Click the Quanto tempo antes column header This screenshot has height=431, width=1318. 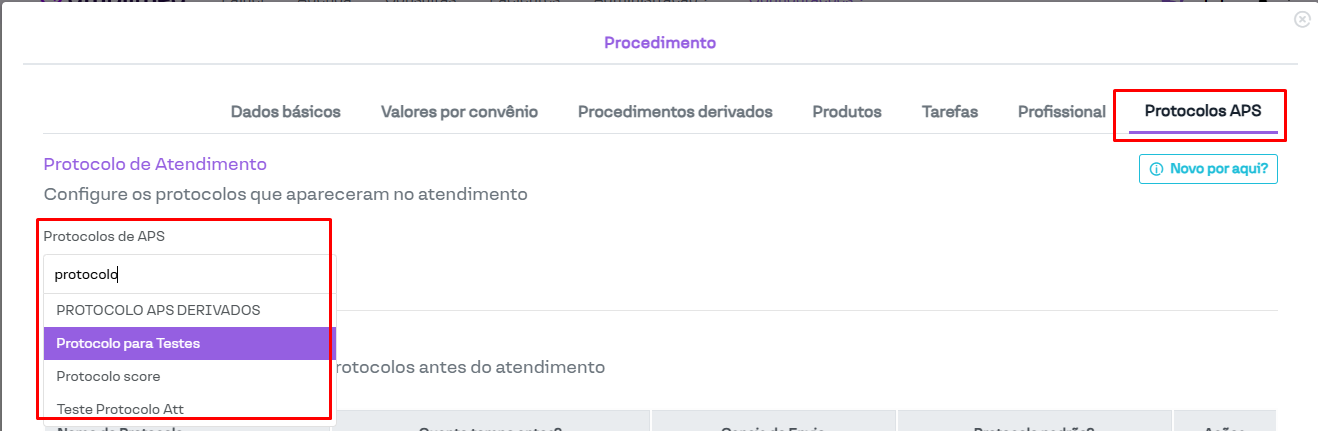coord(489,427)
